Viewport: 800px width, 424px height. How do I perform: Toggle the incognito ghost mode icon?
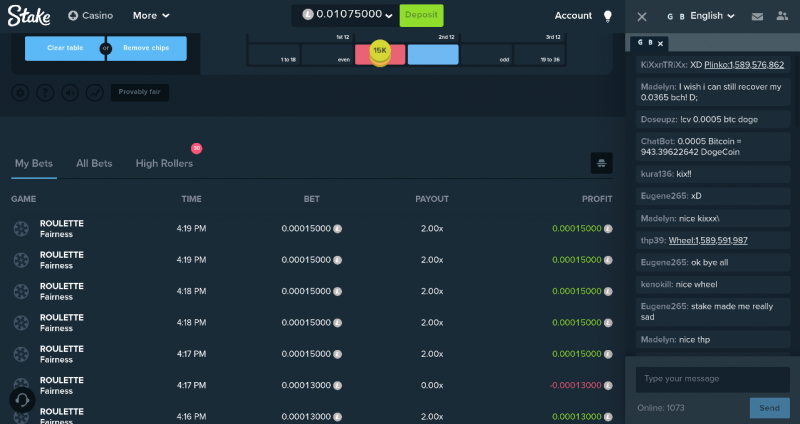[602, 163]
